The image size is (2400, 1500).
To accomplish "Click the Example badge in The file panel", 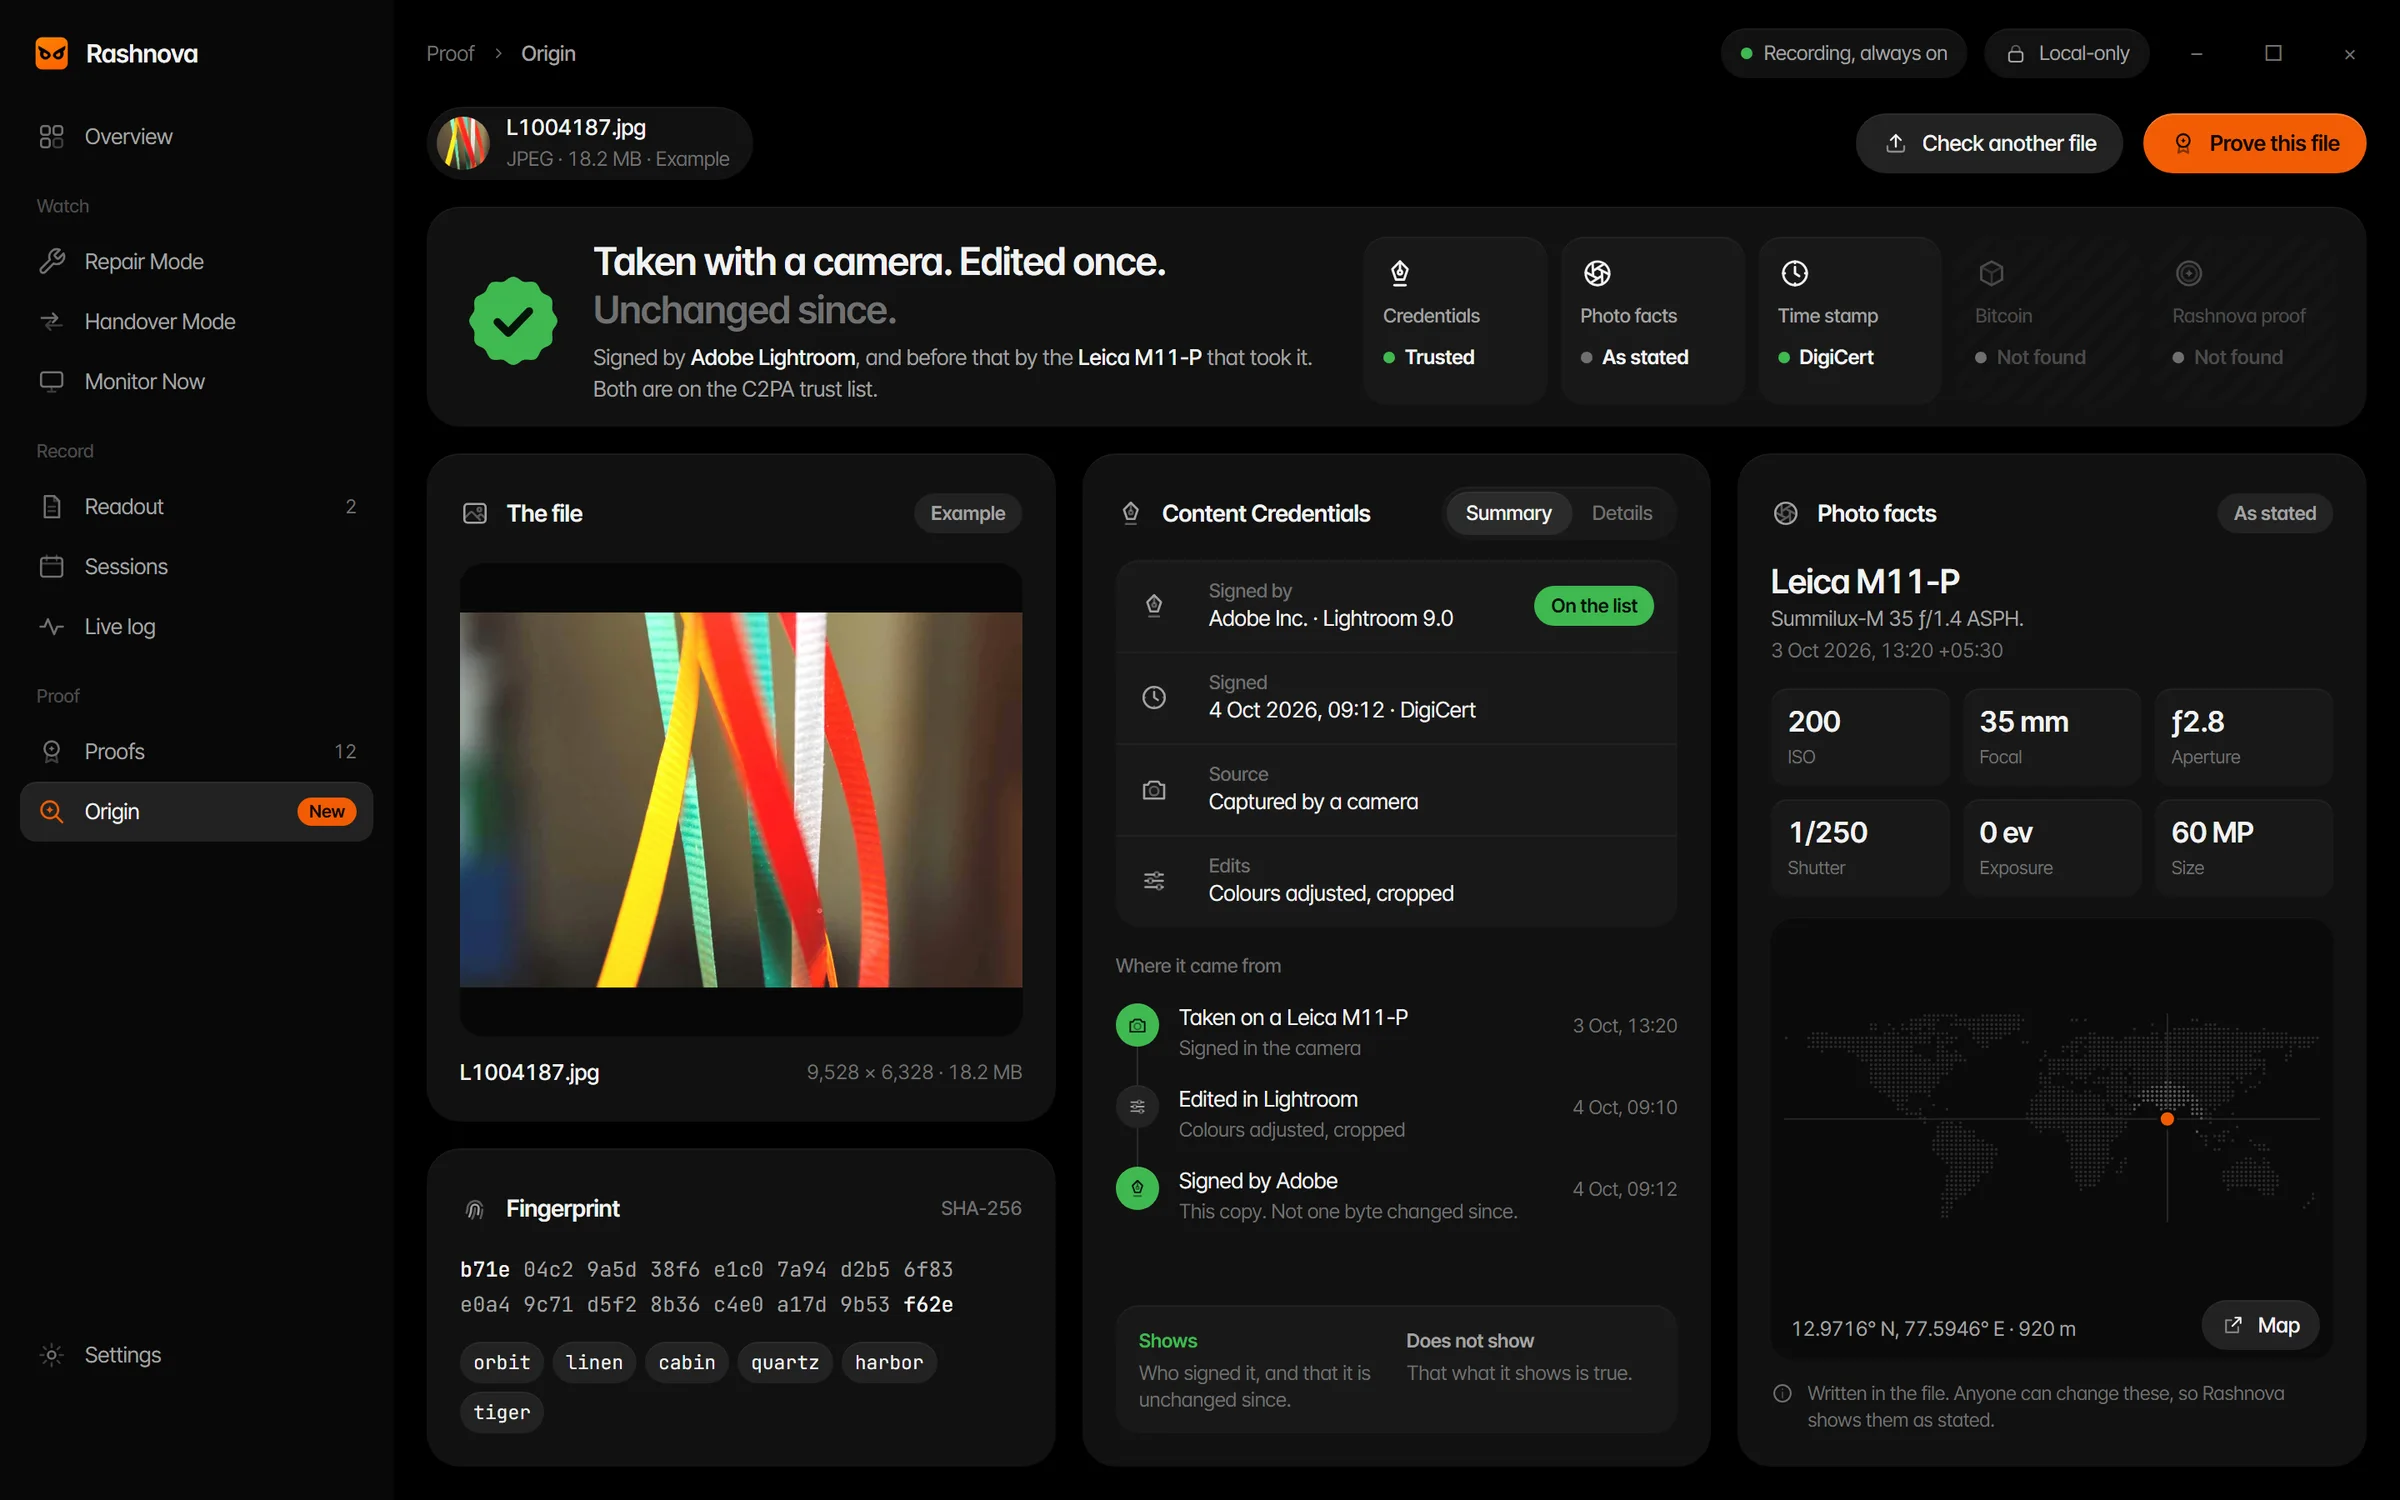I will click(967, 513).
